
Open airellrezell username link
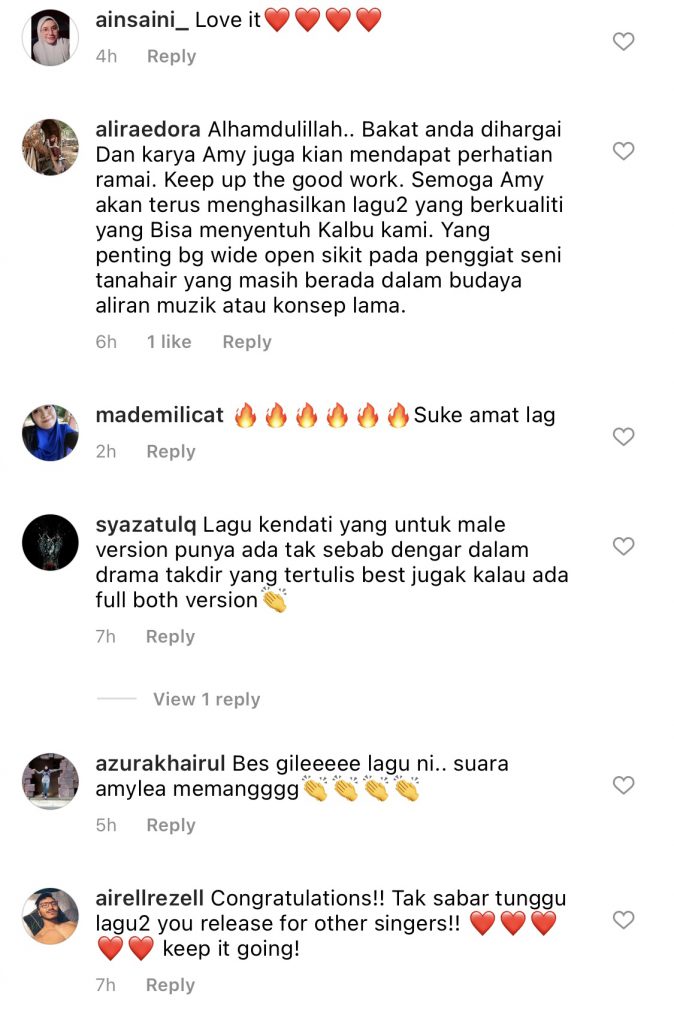pyautogui.click(x=150, y=899)
